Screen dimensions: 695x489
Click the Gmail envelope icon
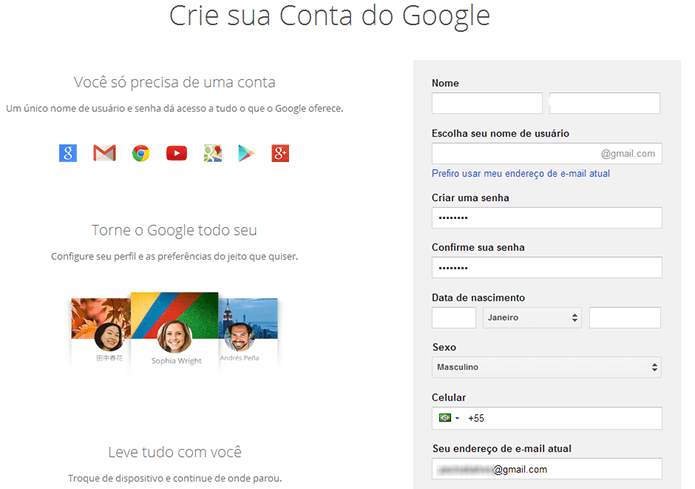(x=105, y=153)
